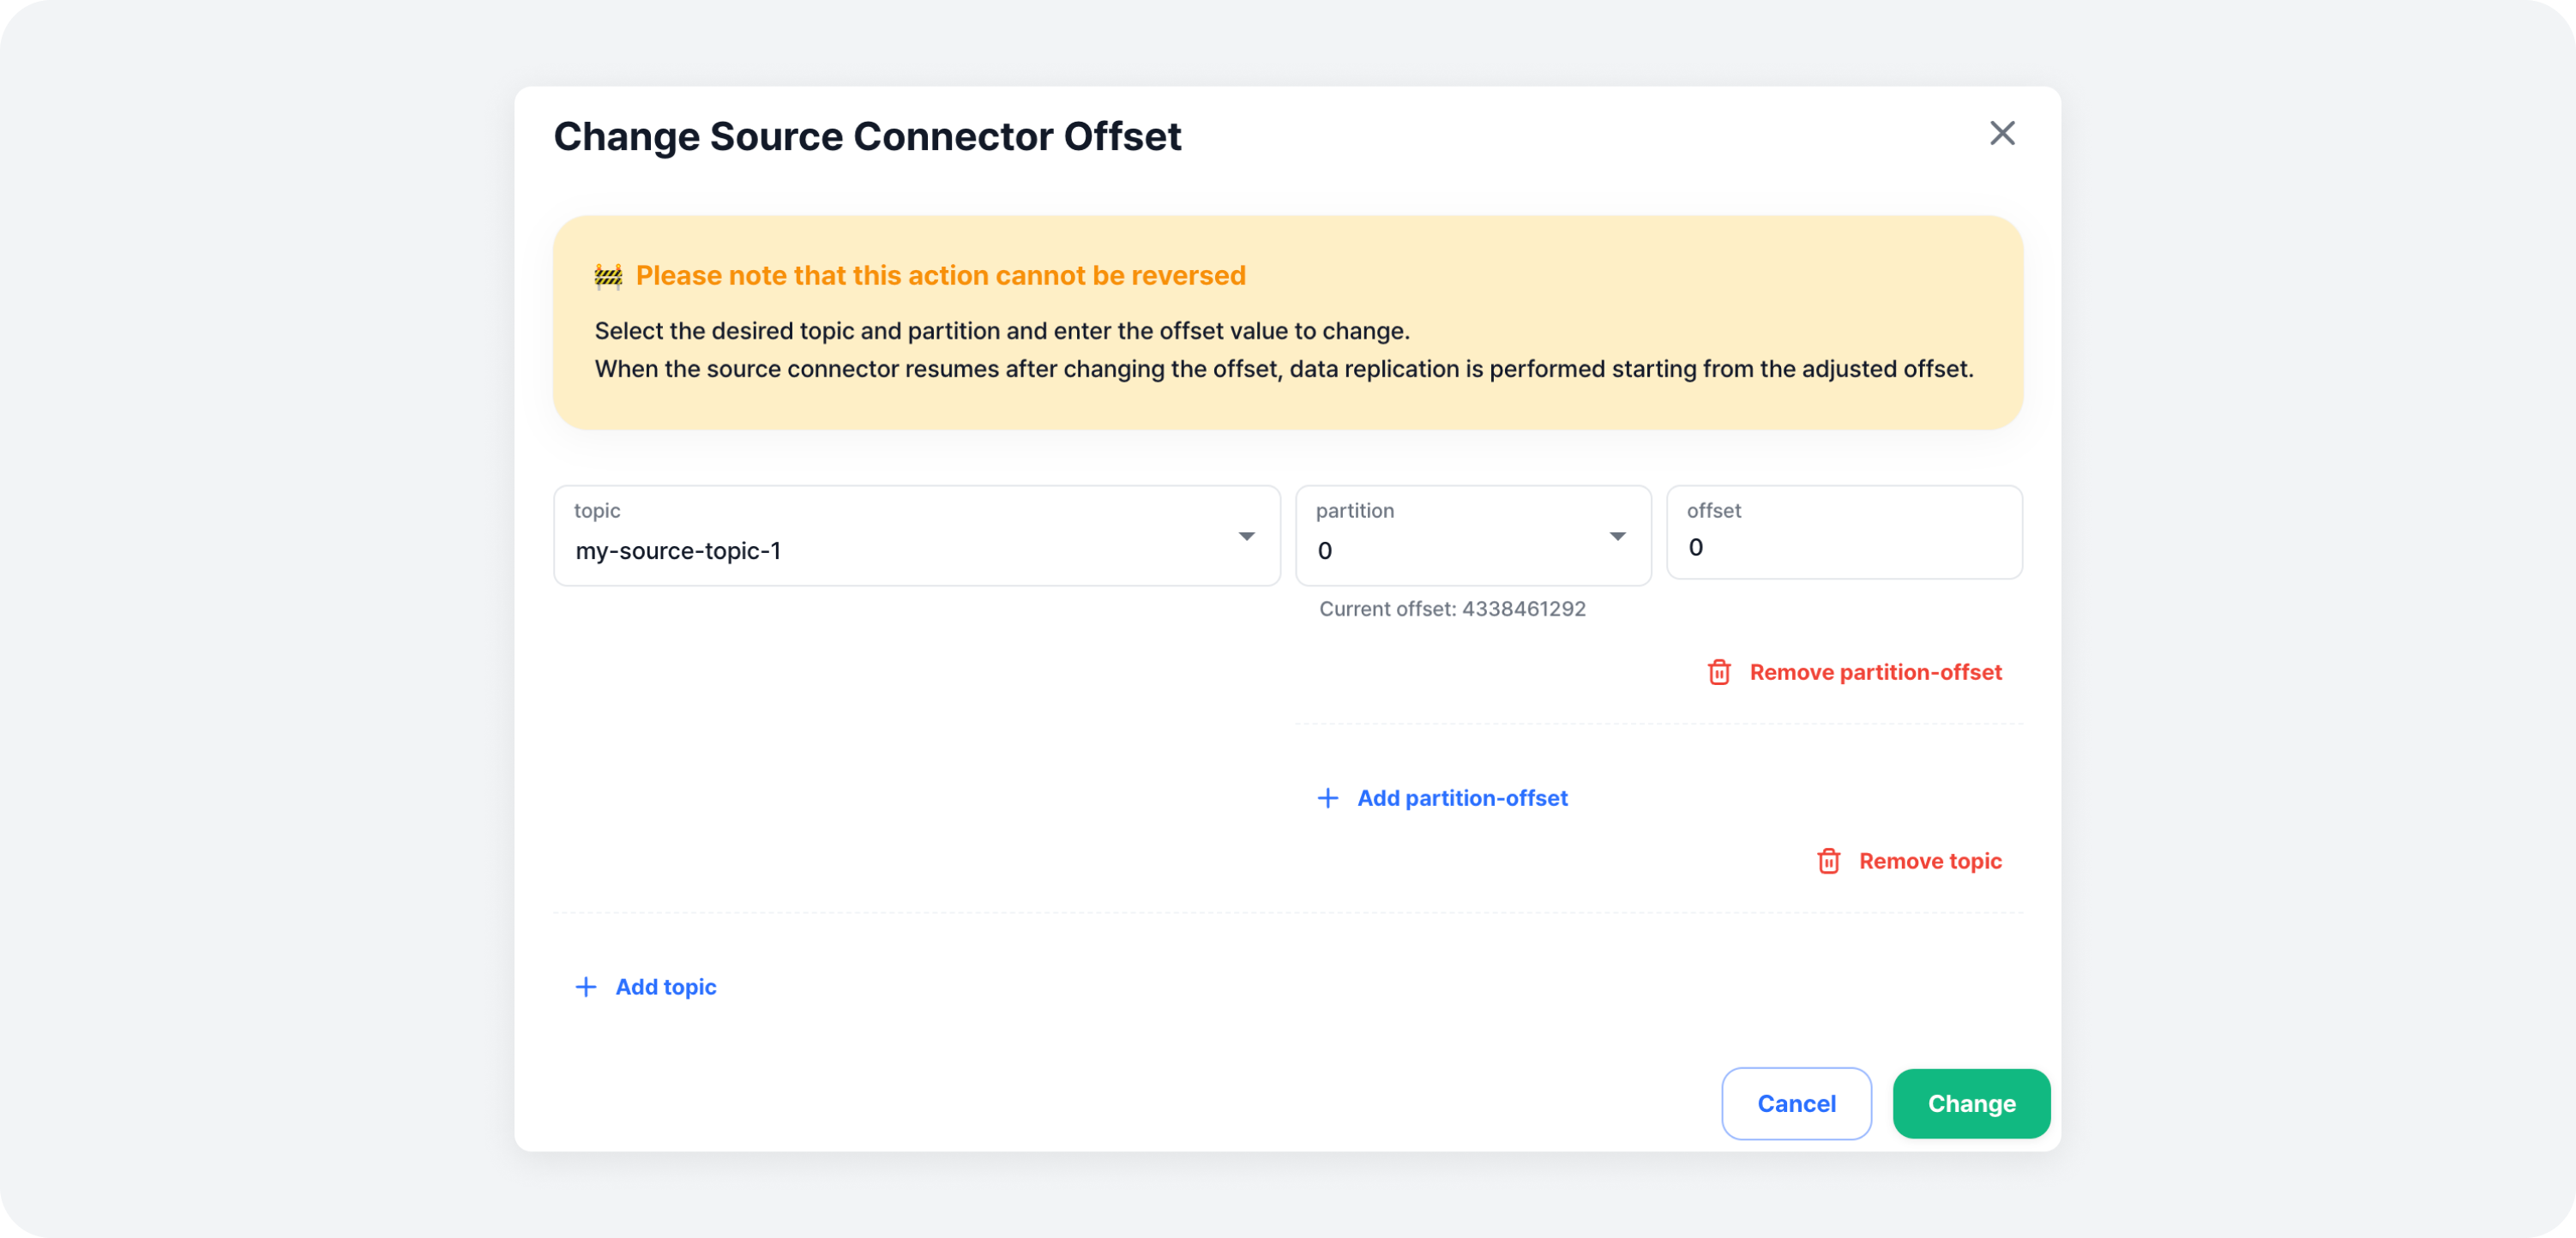Expand the topic field's dropdown arrow

coord(1246,537)
